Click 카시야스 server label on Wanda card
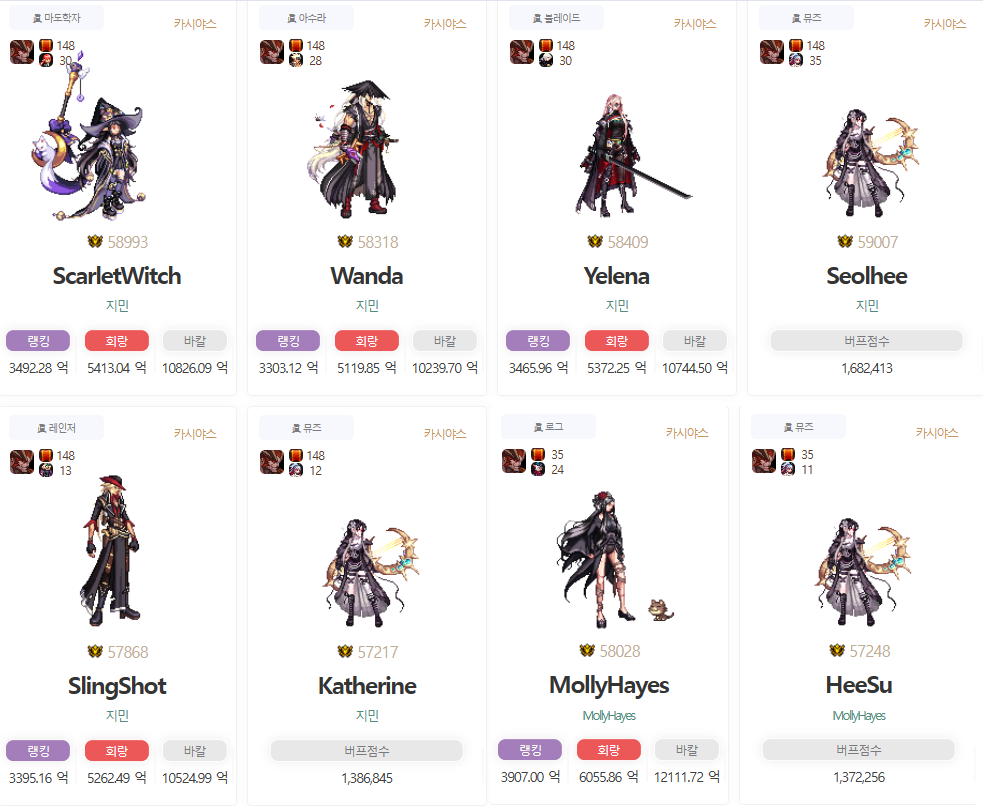The width and height of the screenshot is (983, 806). pyautogui.click(x=445, y=24)
